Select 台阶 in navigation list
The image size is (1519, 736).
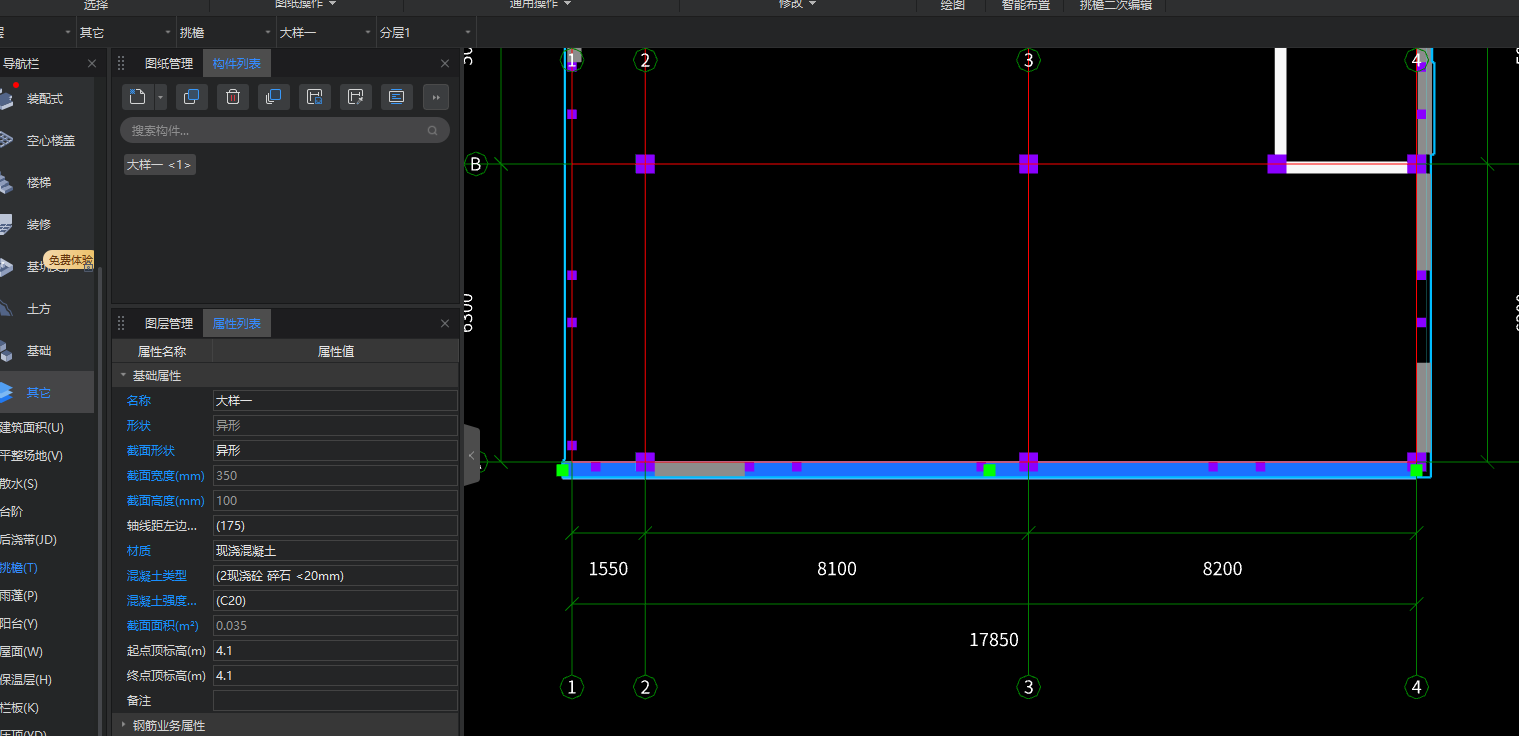coord(12,512)
